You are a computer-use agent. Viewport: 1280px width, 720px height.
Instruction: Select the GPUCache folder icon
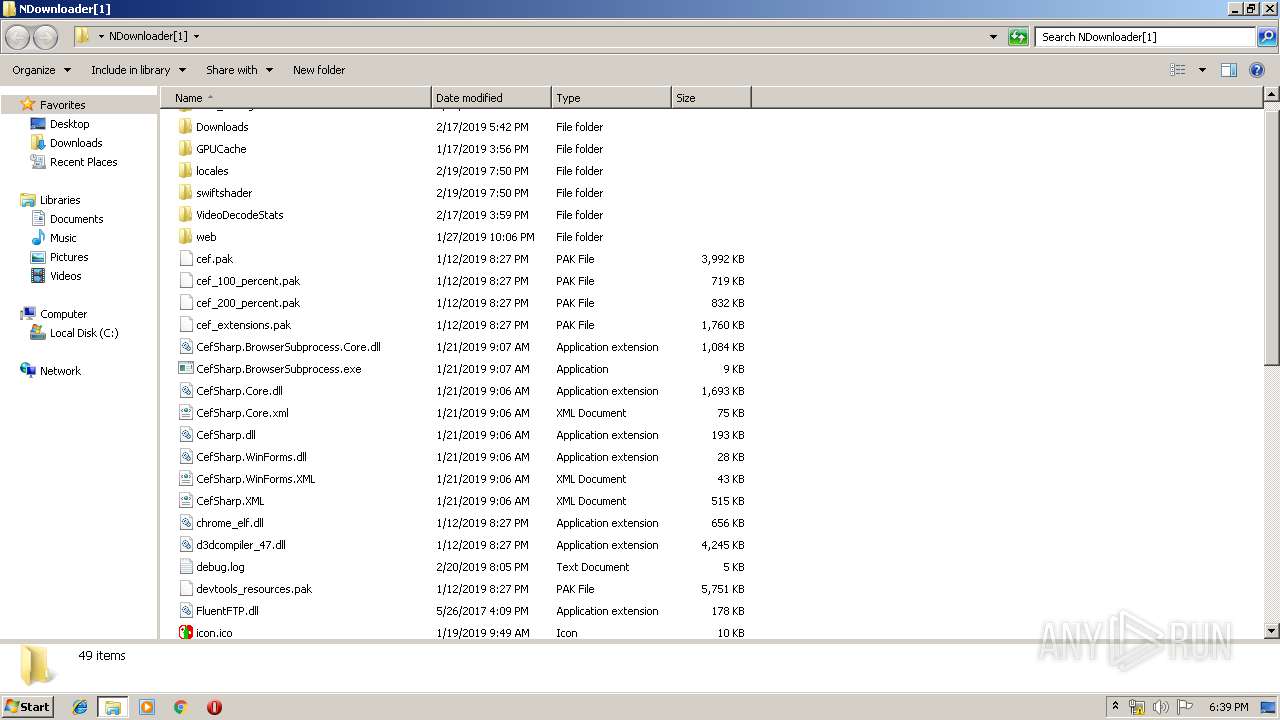tap(186, 149)
